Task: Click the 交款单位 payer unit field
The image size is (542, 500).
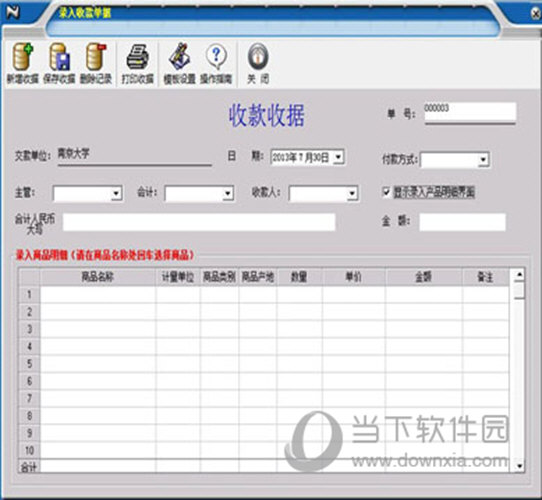Action: tap(134, 155)
